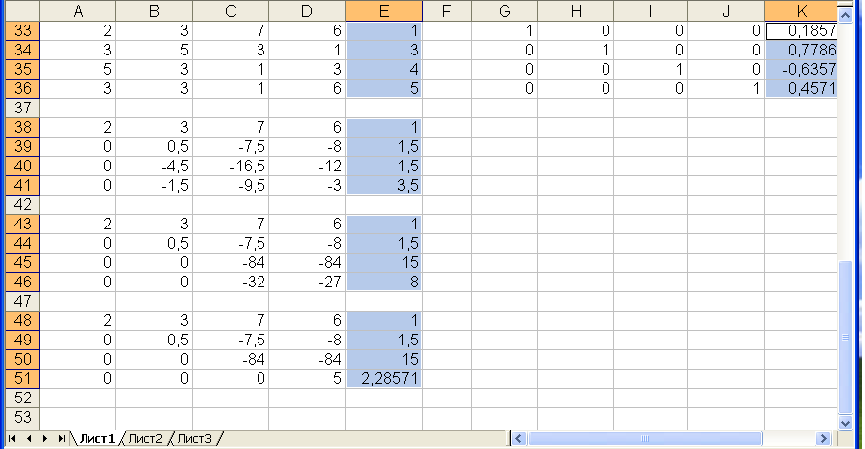This screenshot has height=449, width=865.
Task: Select row 42 header
Action: click(23, 205)
